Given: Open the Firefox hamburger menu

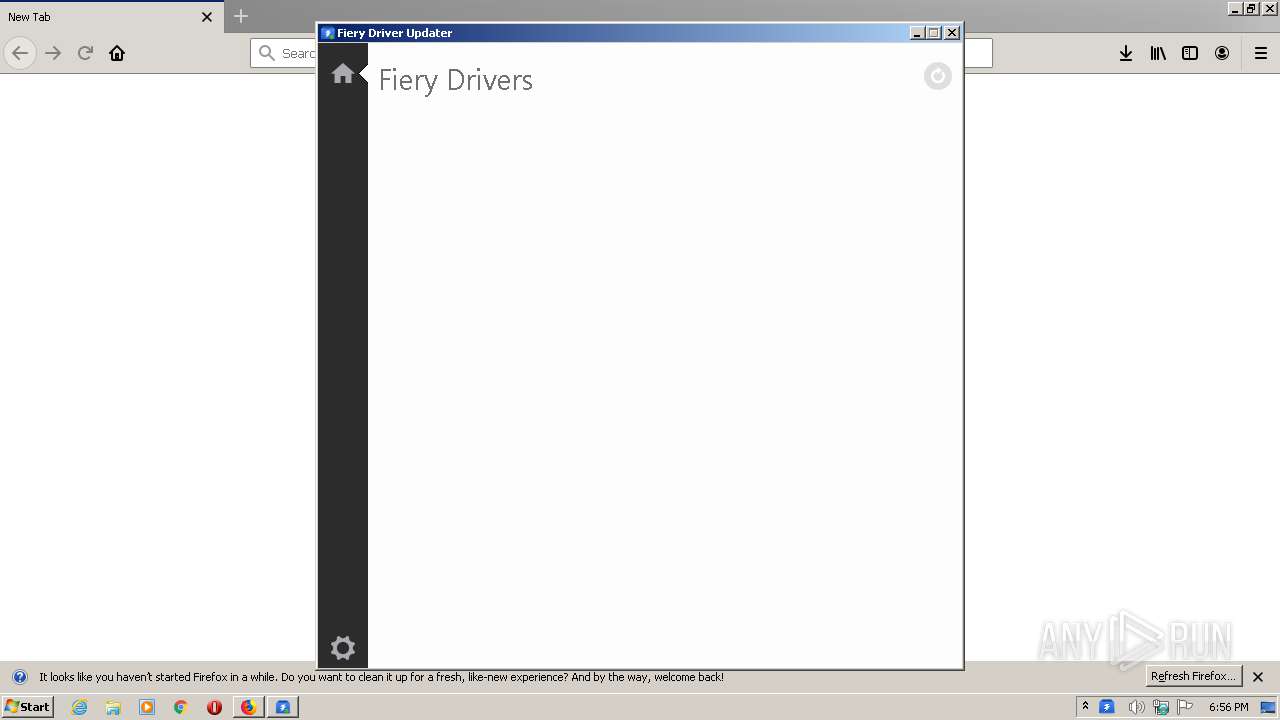Looking at the screenshot, I should (1261, 53).
